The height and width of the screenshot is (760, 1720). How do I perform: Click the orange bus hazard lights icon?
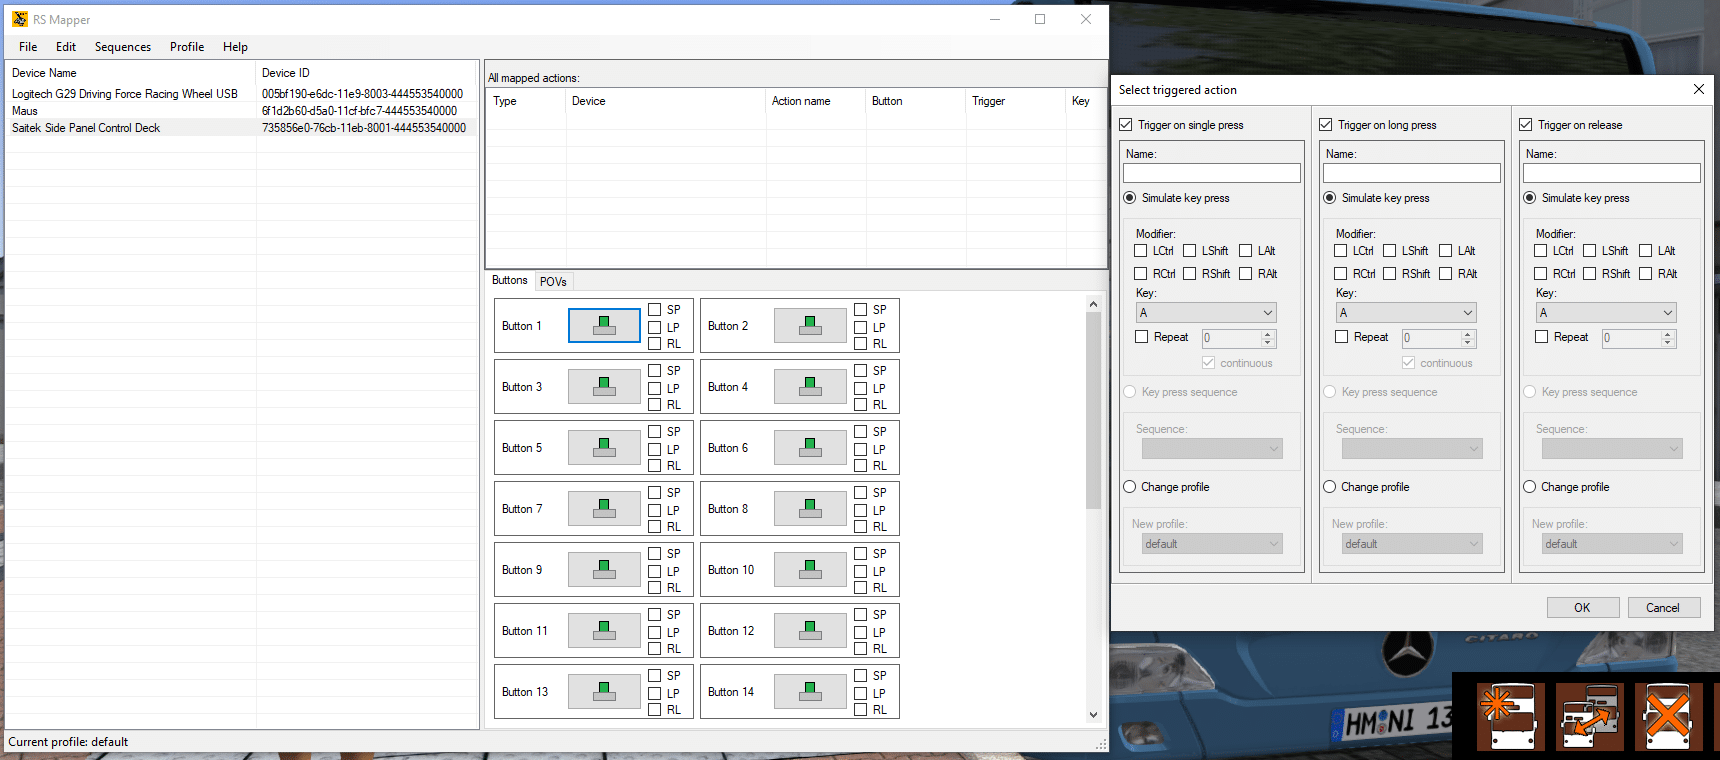(1511, 716)
